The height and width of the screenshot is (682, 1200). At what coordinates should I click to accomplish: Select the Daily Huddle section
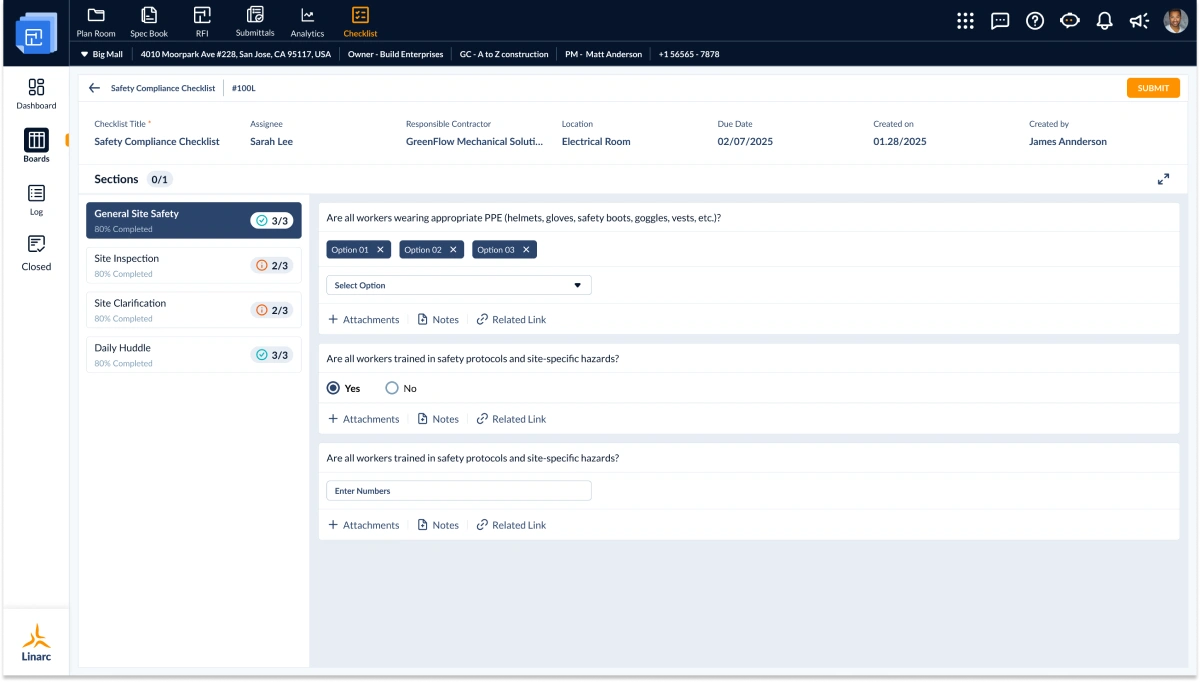point(194,355)
